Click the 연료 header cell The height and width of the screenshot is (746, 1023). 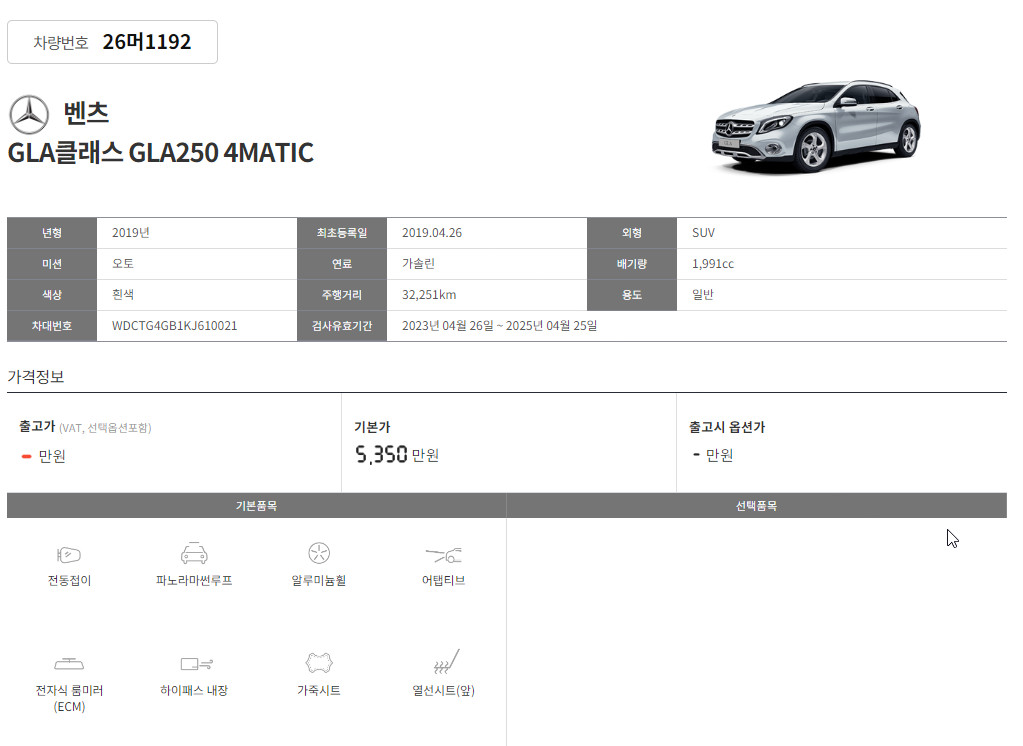pos(342,264)
